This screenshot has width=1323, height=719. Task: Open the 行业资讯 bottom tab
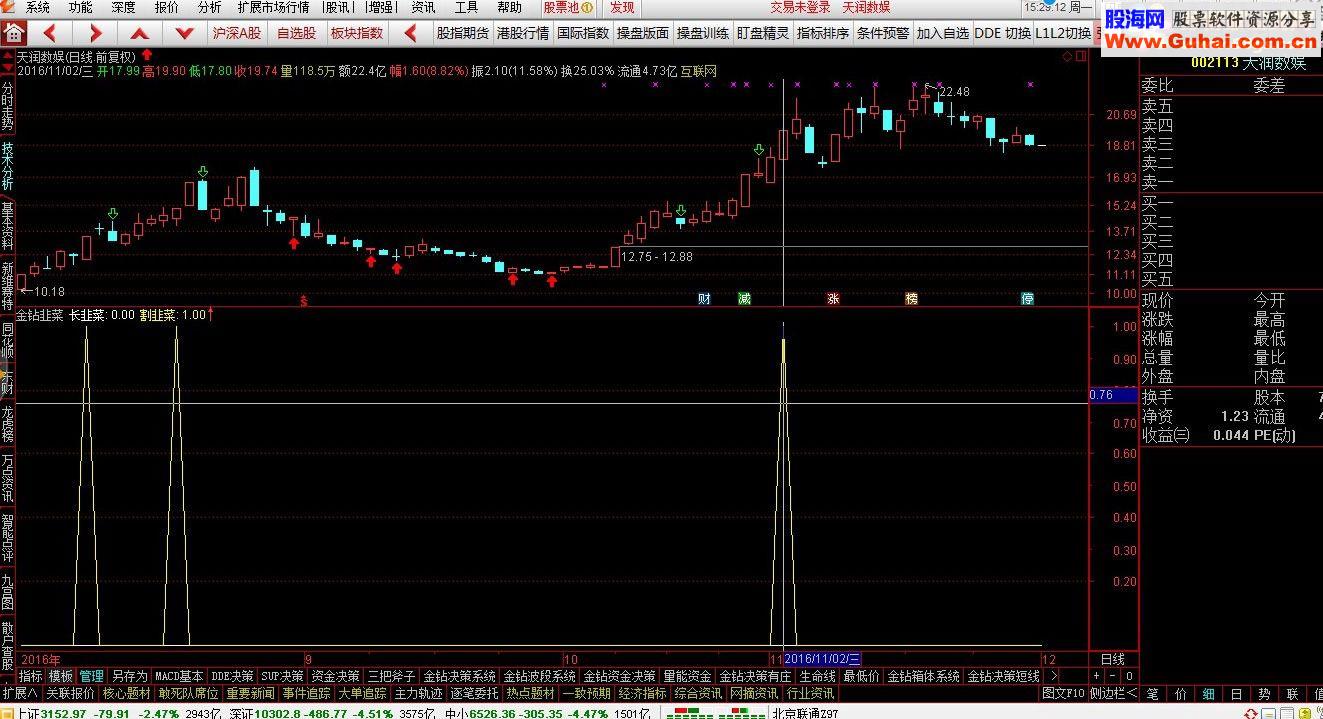click(810, 693)
